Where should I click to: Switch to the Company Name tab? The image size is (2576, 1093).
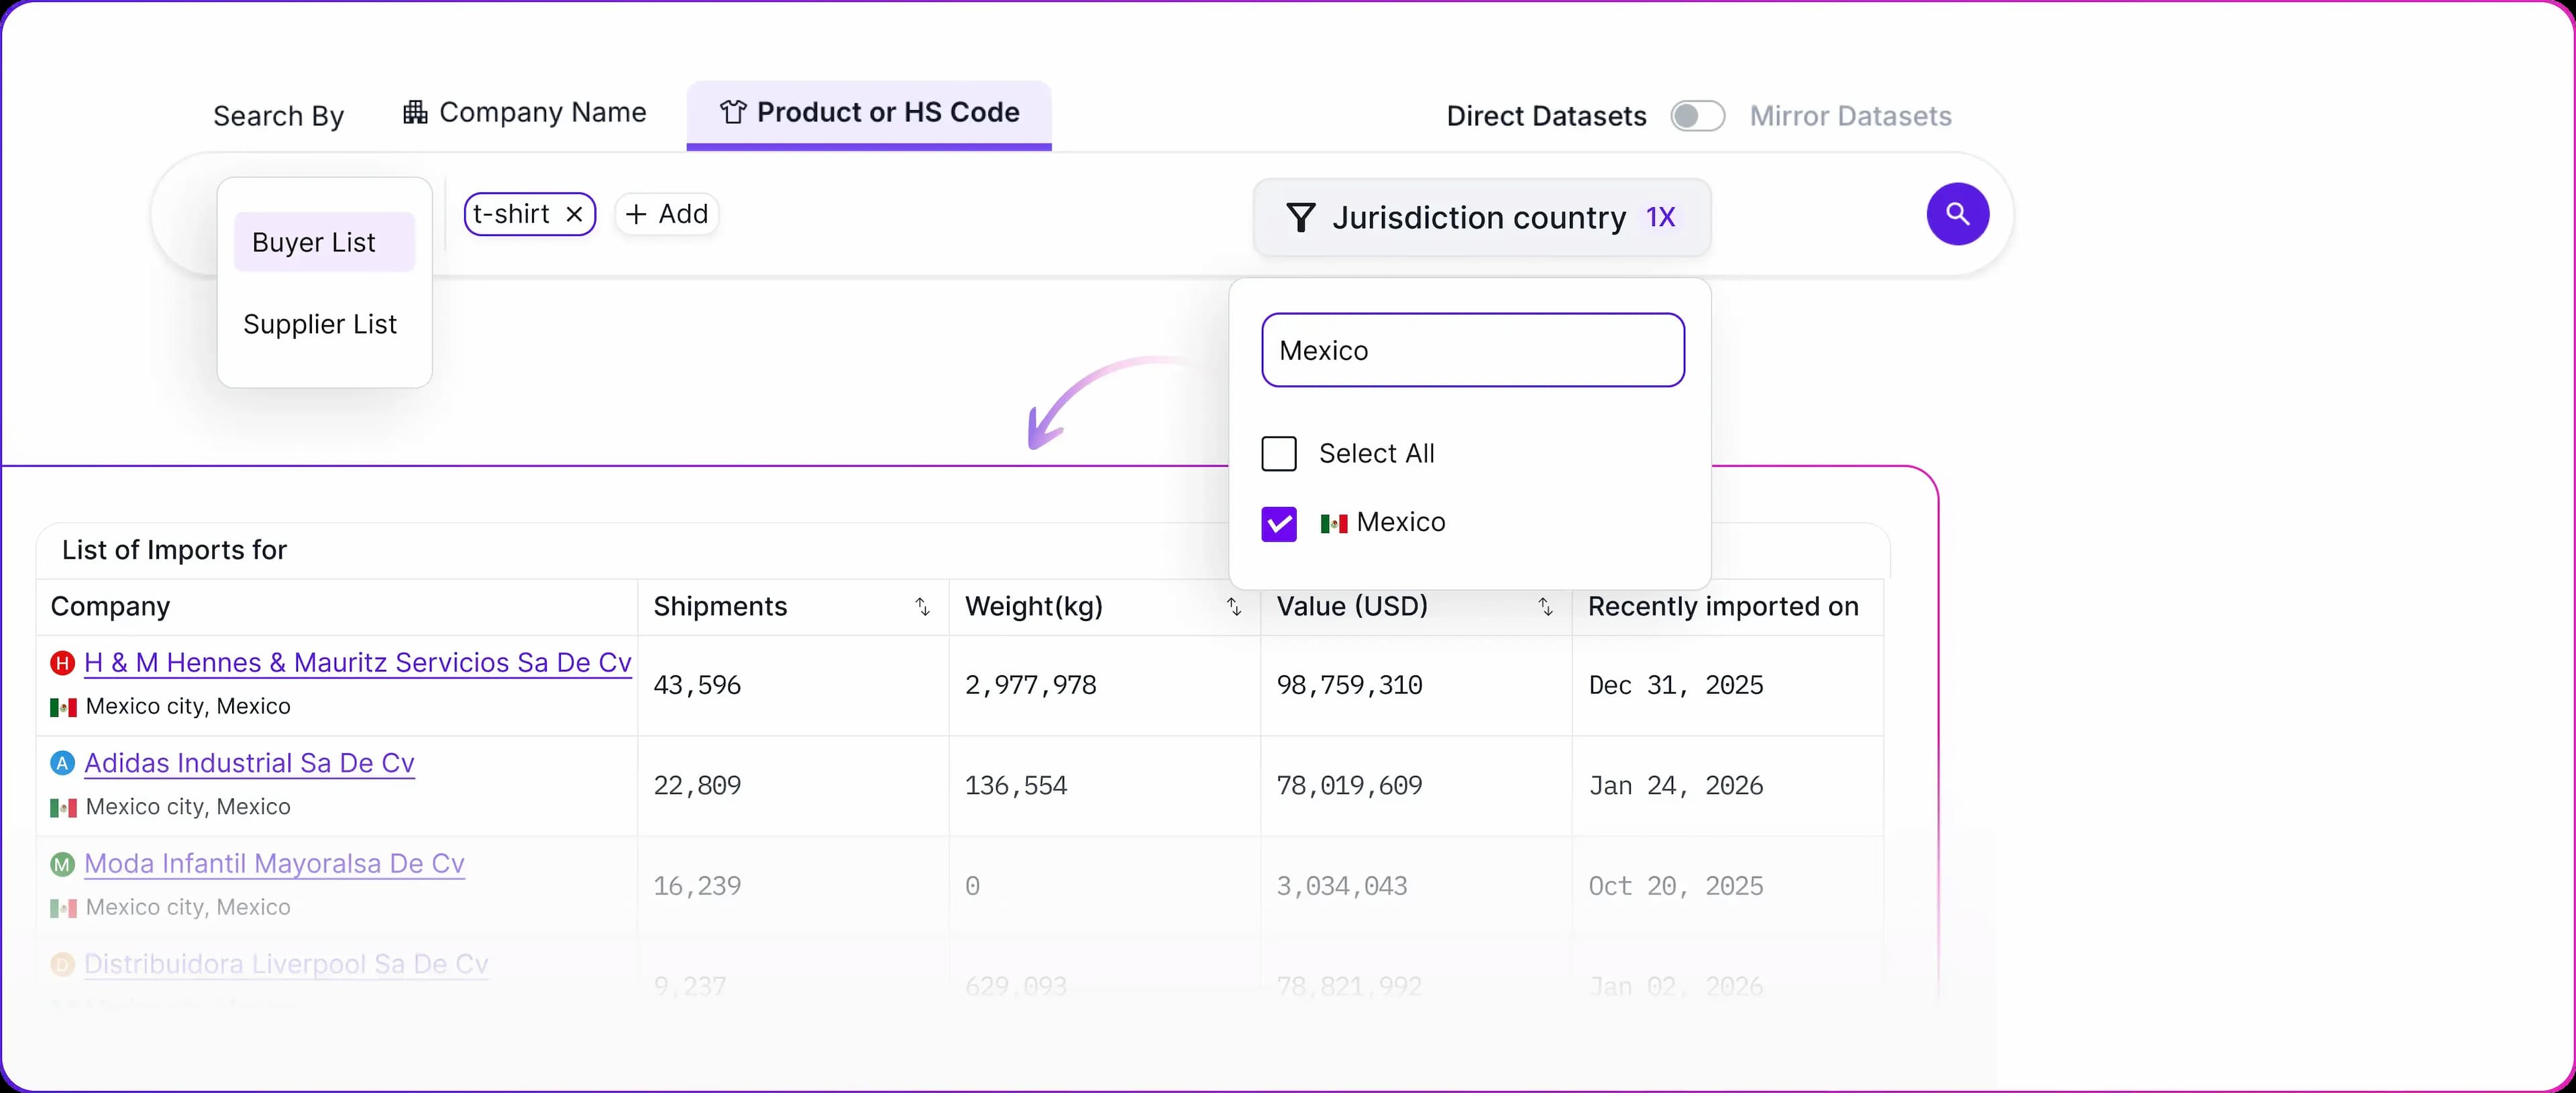coord(525,113)
